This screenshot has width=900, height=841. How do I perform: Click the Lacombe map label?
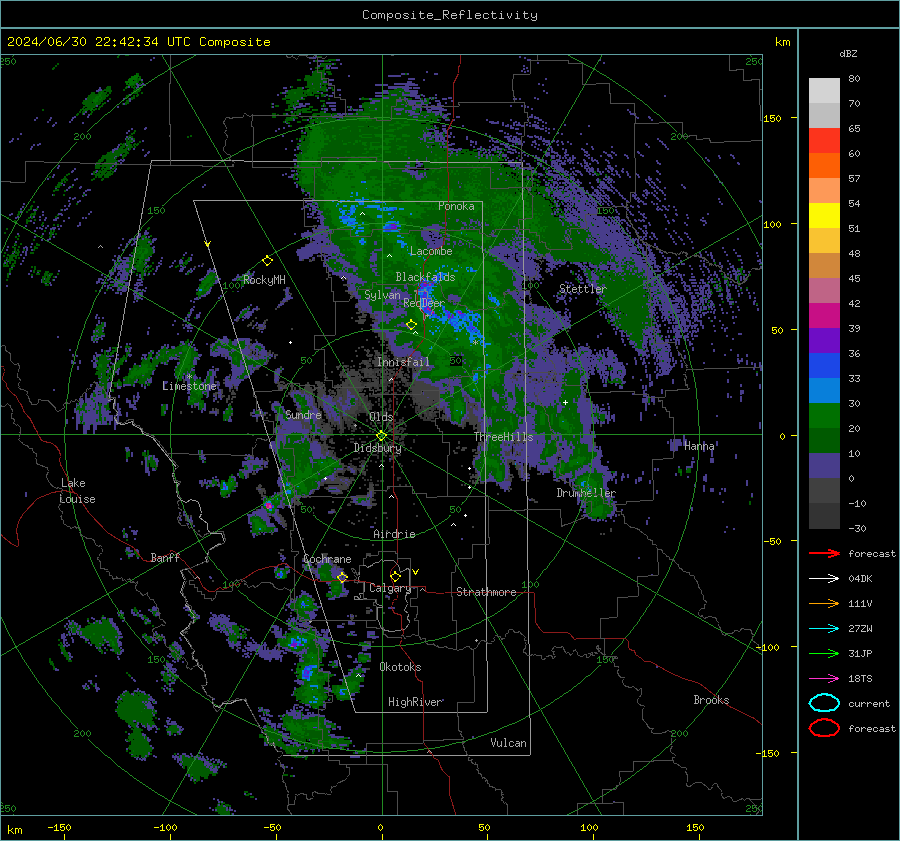[x=431, y=251]
